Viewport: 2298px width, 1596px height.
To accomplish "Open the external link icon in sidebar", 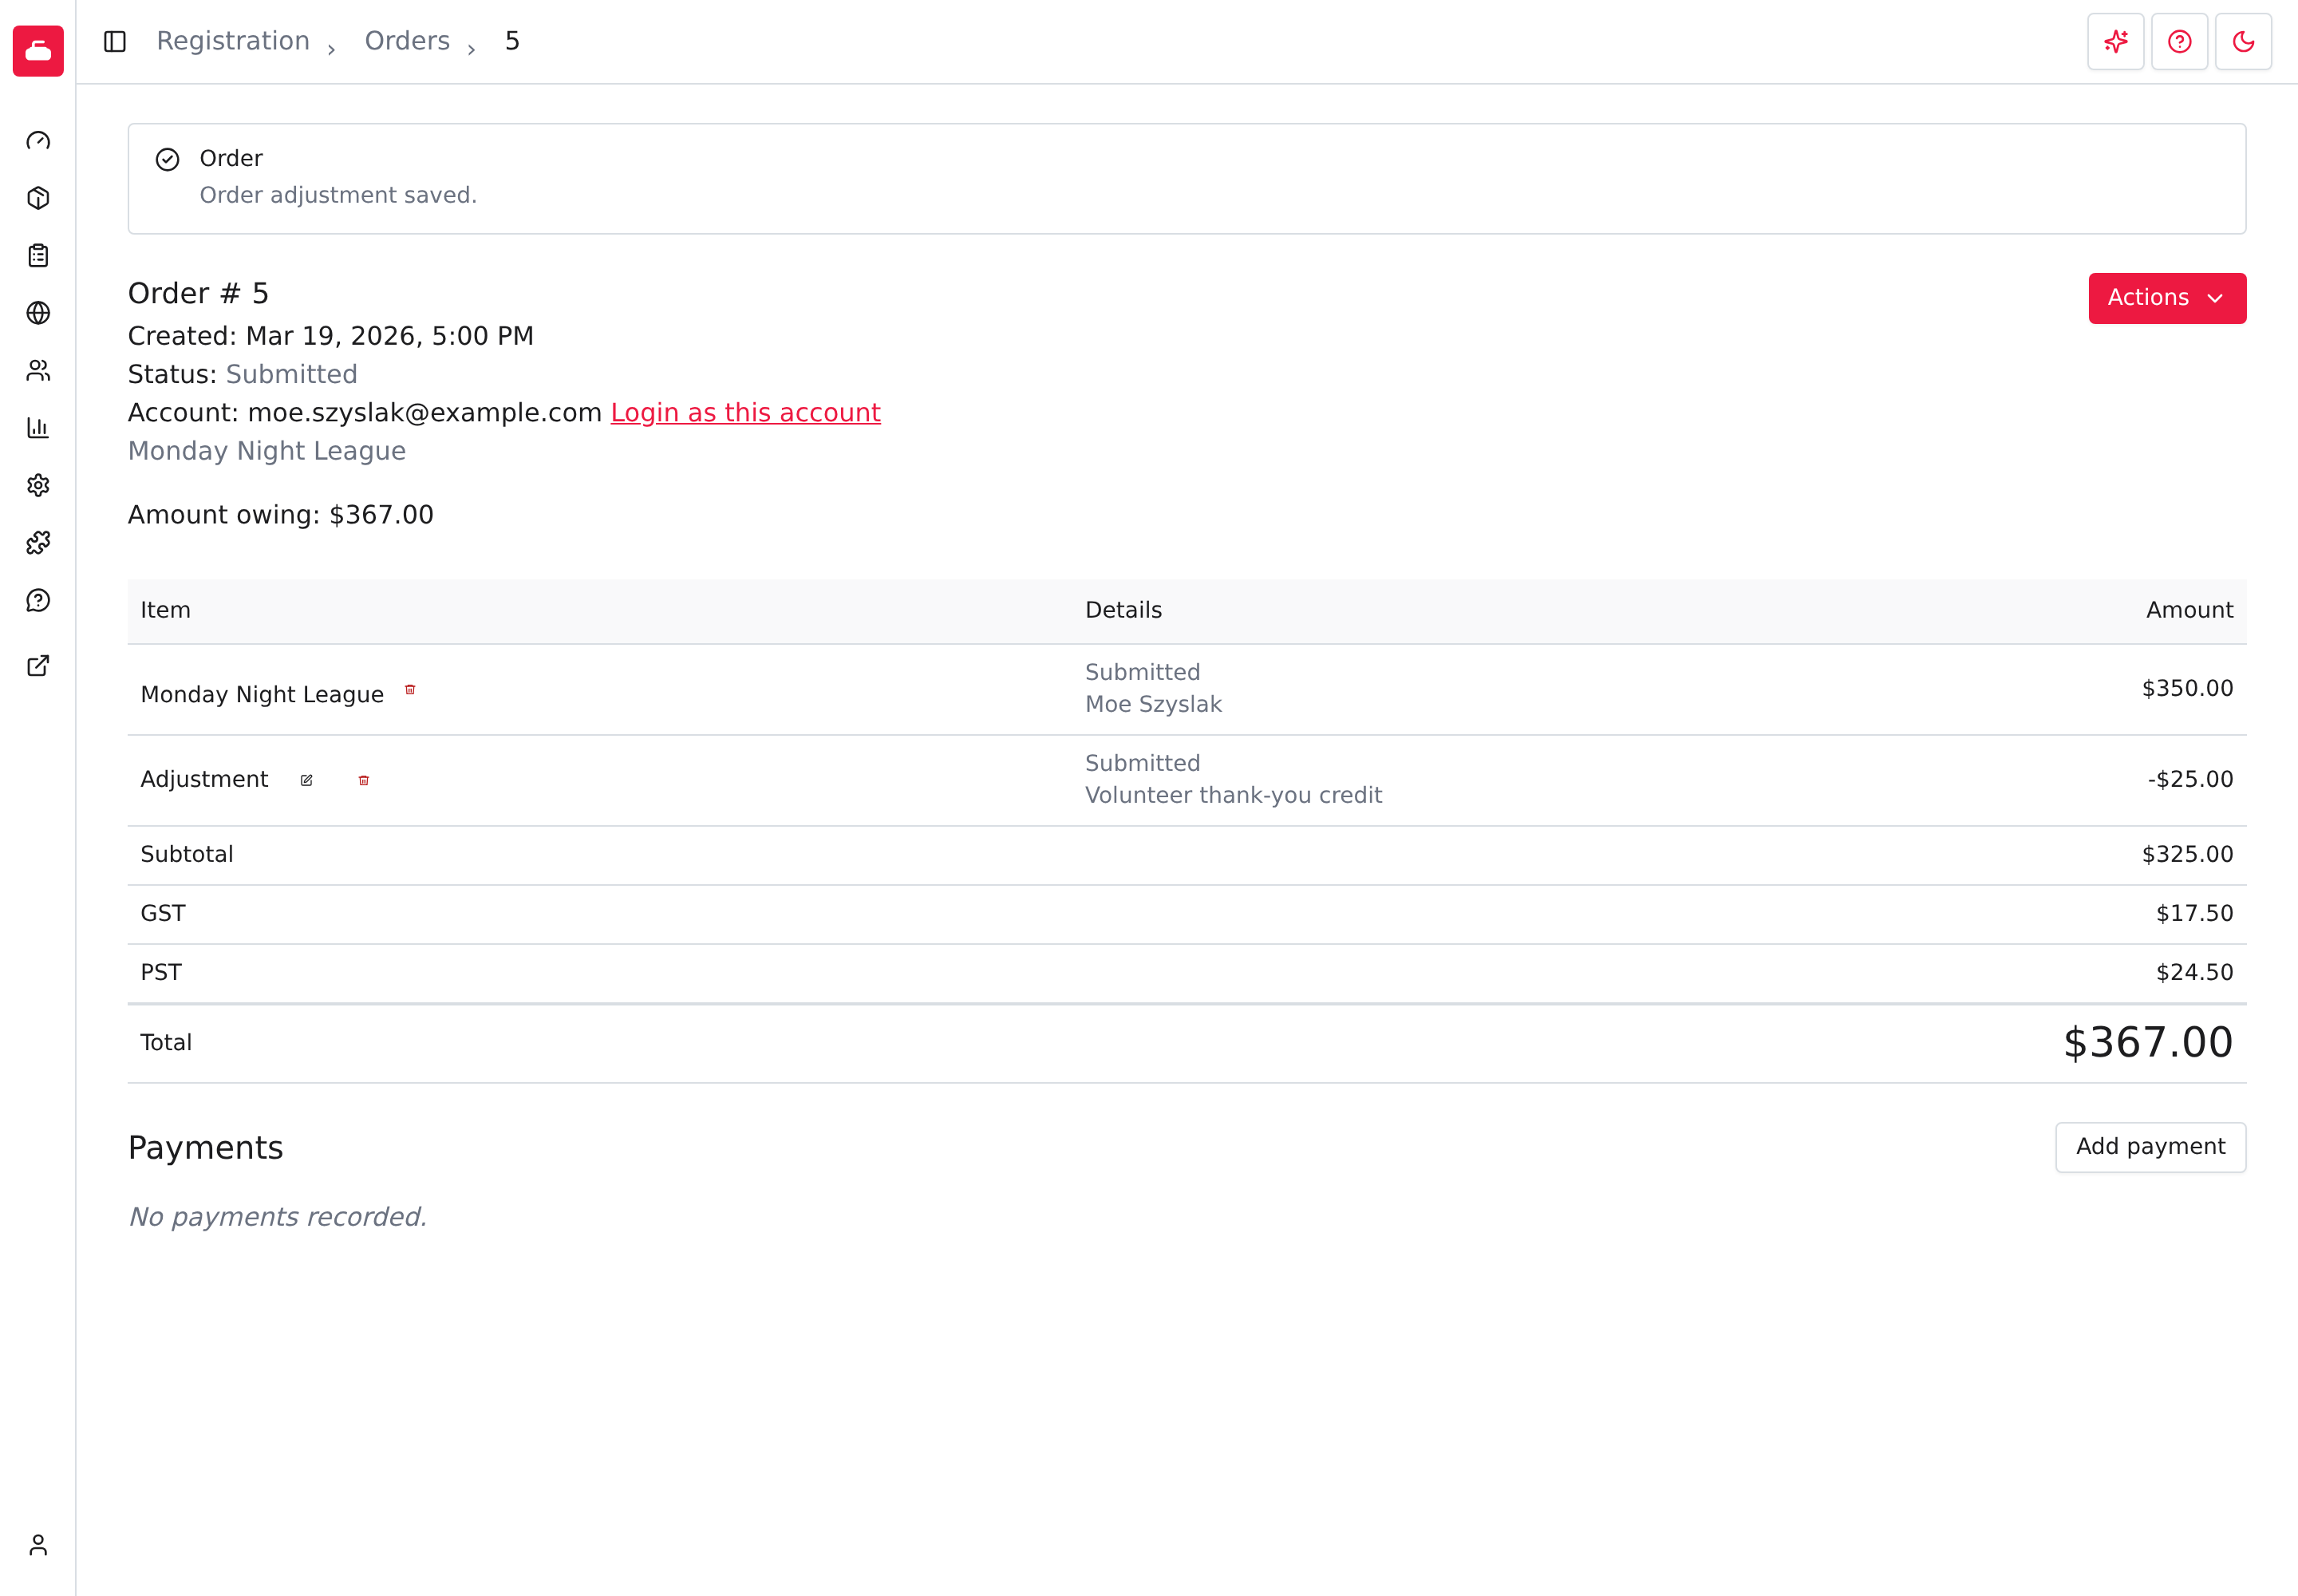I will pyautogui.click(x=38, y=666).
